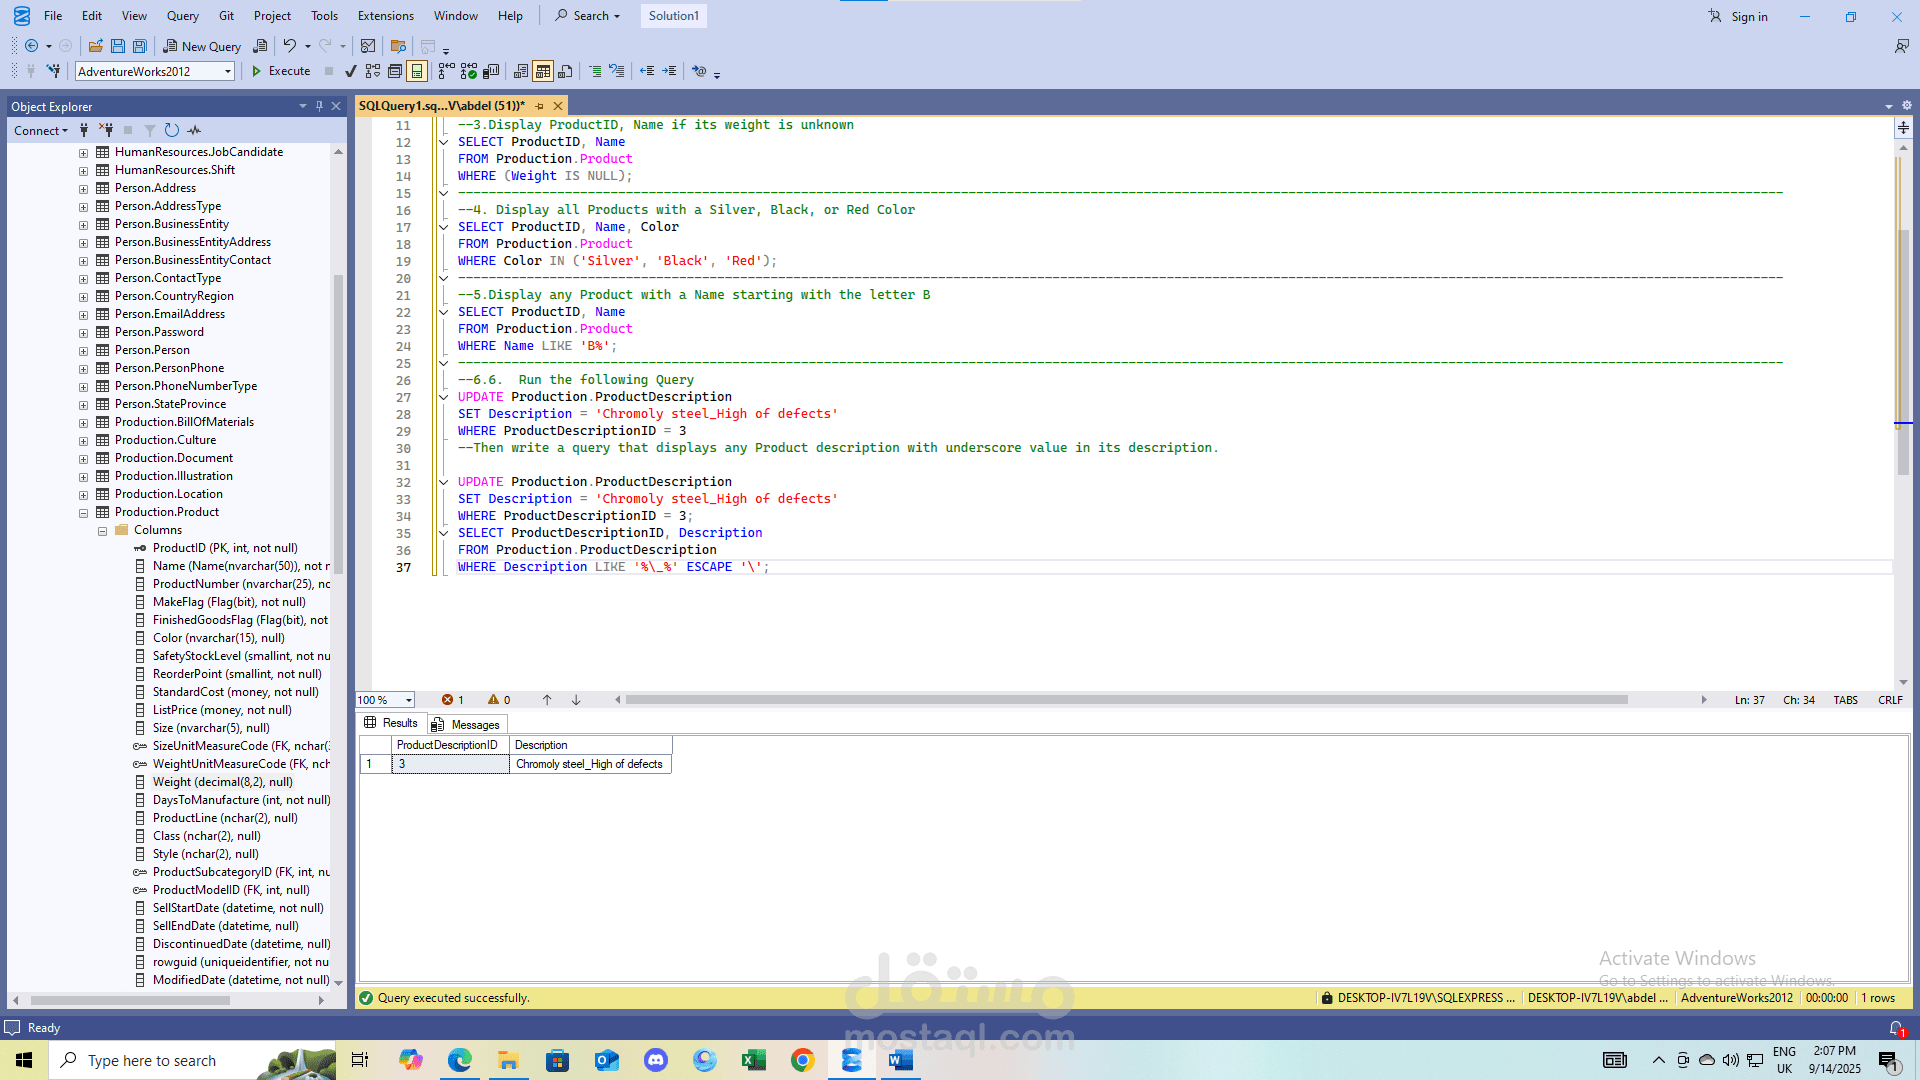Click the Navigate Backward icon
Screen dimensions: 1920x1080
pyautogui.click(x=32, y=46)
